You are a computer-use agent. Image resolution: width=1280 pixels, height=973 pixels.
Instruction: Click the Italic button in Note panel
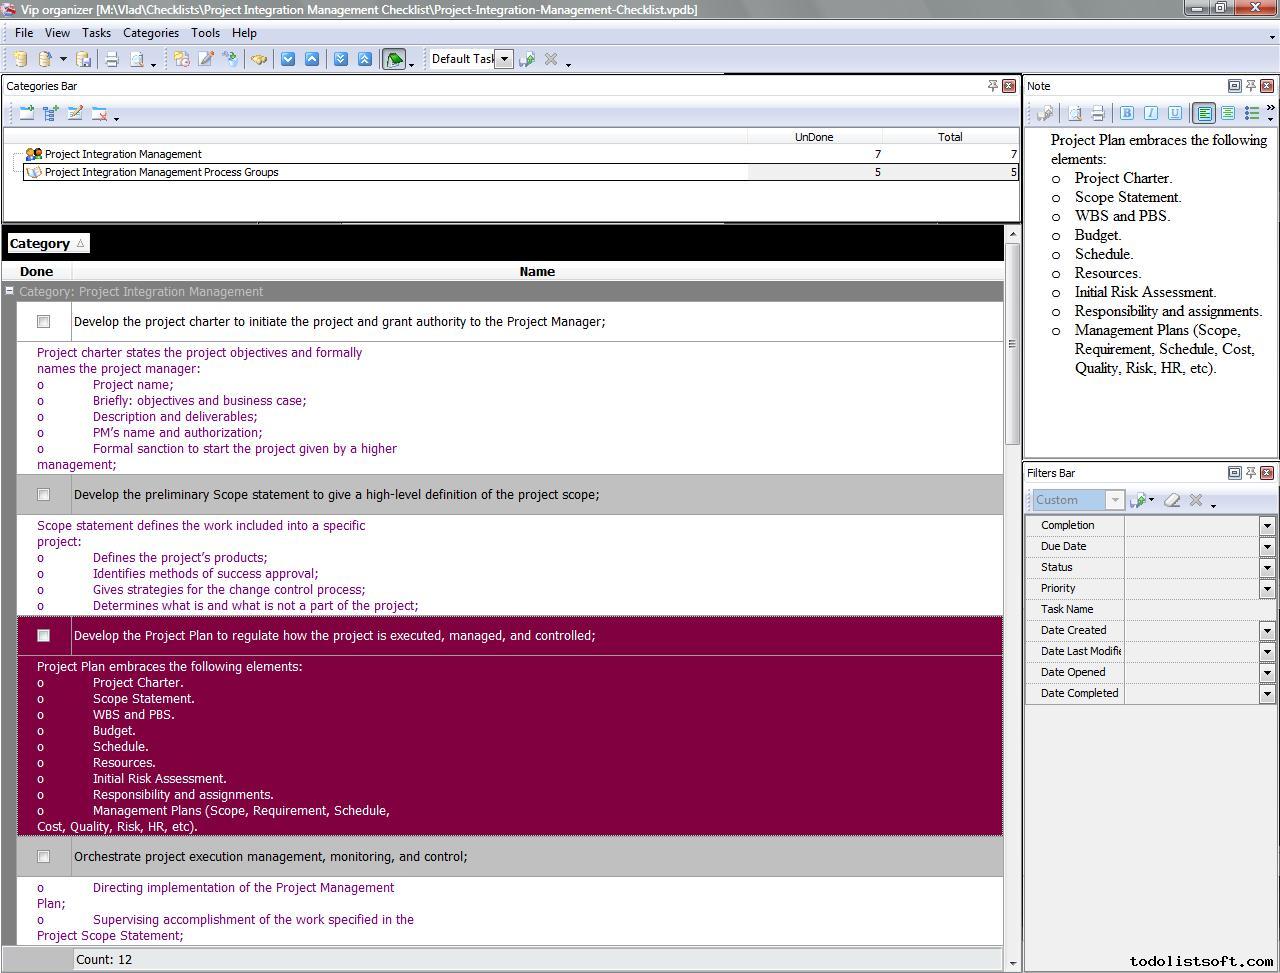(1151, 113)
